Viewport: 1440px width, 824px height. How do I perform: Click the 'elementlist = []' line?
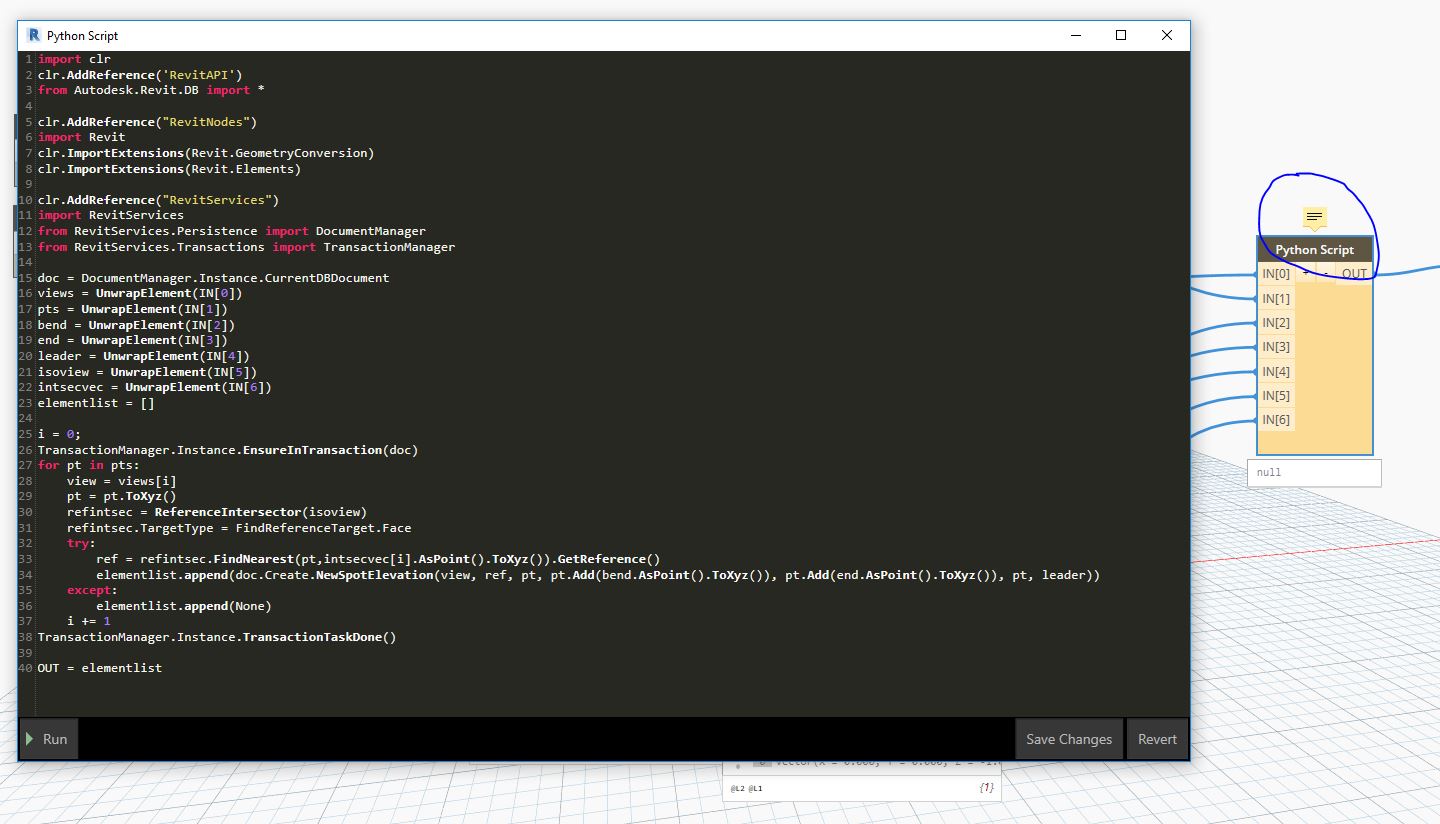(96, 403)
